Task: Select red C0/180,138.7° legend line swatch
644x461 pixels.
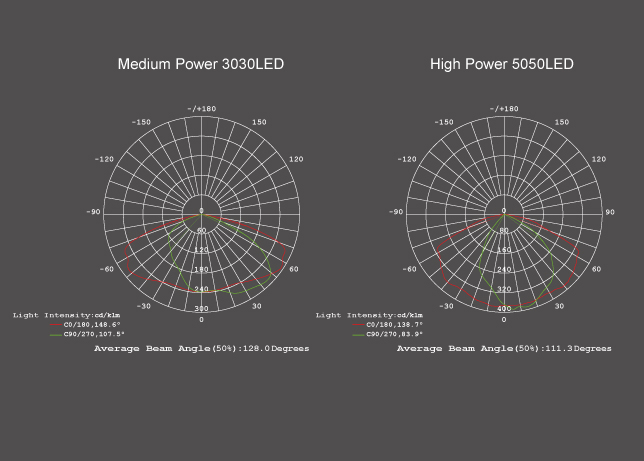Action: coord(358,325)
